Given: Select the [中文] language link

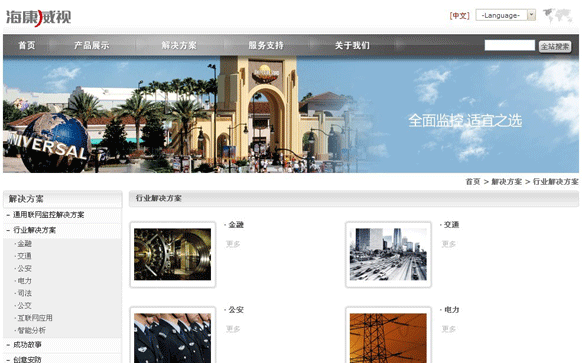Looking at the screenshot, I should pyautogui.click(x=460, y=16).
